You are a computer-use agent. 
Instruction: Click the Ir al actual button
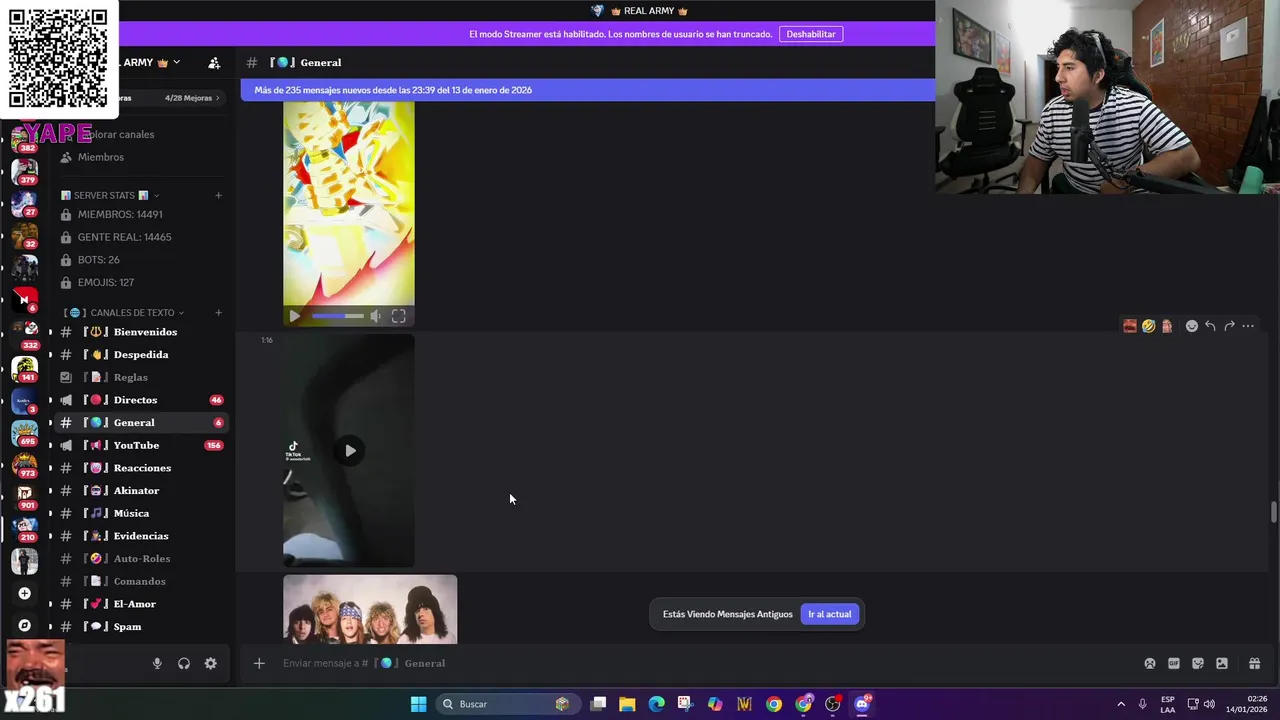click(829, 614)
